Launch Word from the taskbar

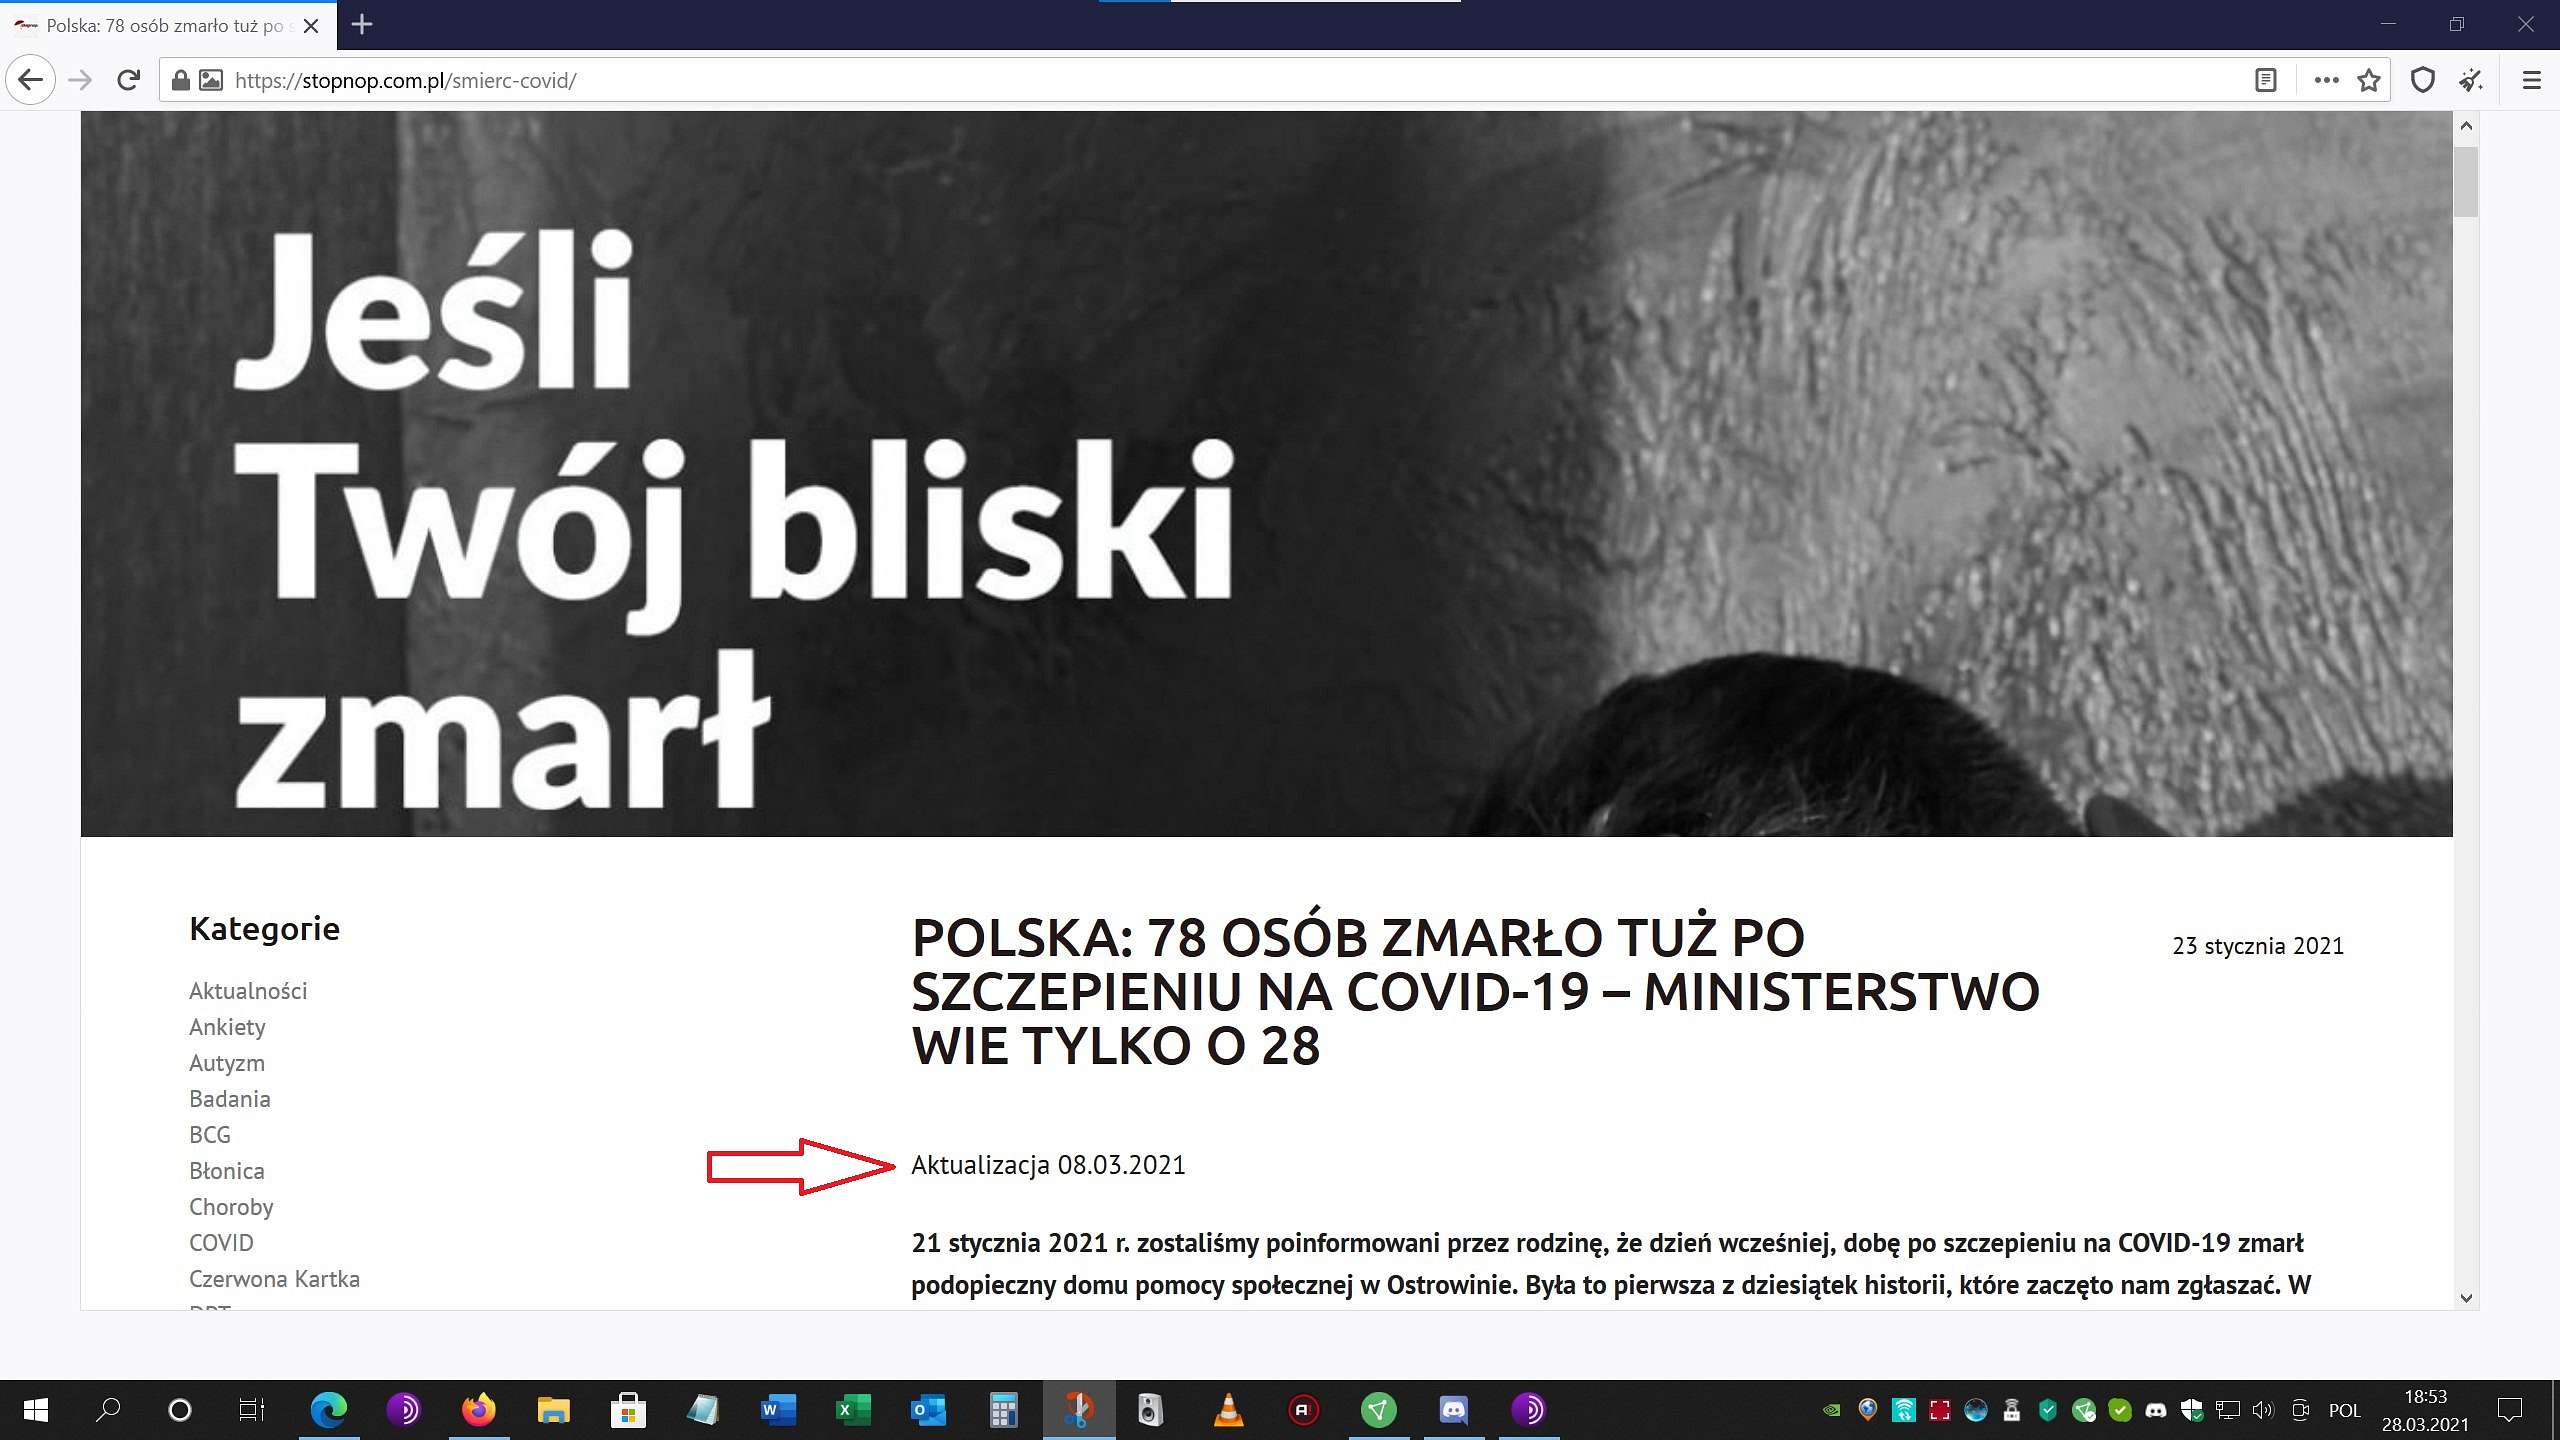point(778,1410)
